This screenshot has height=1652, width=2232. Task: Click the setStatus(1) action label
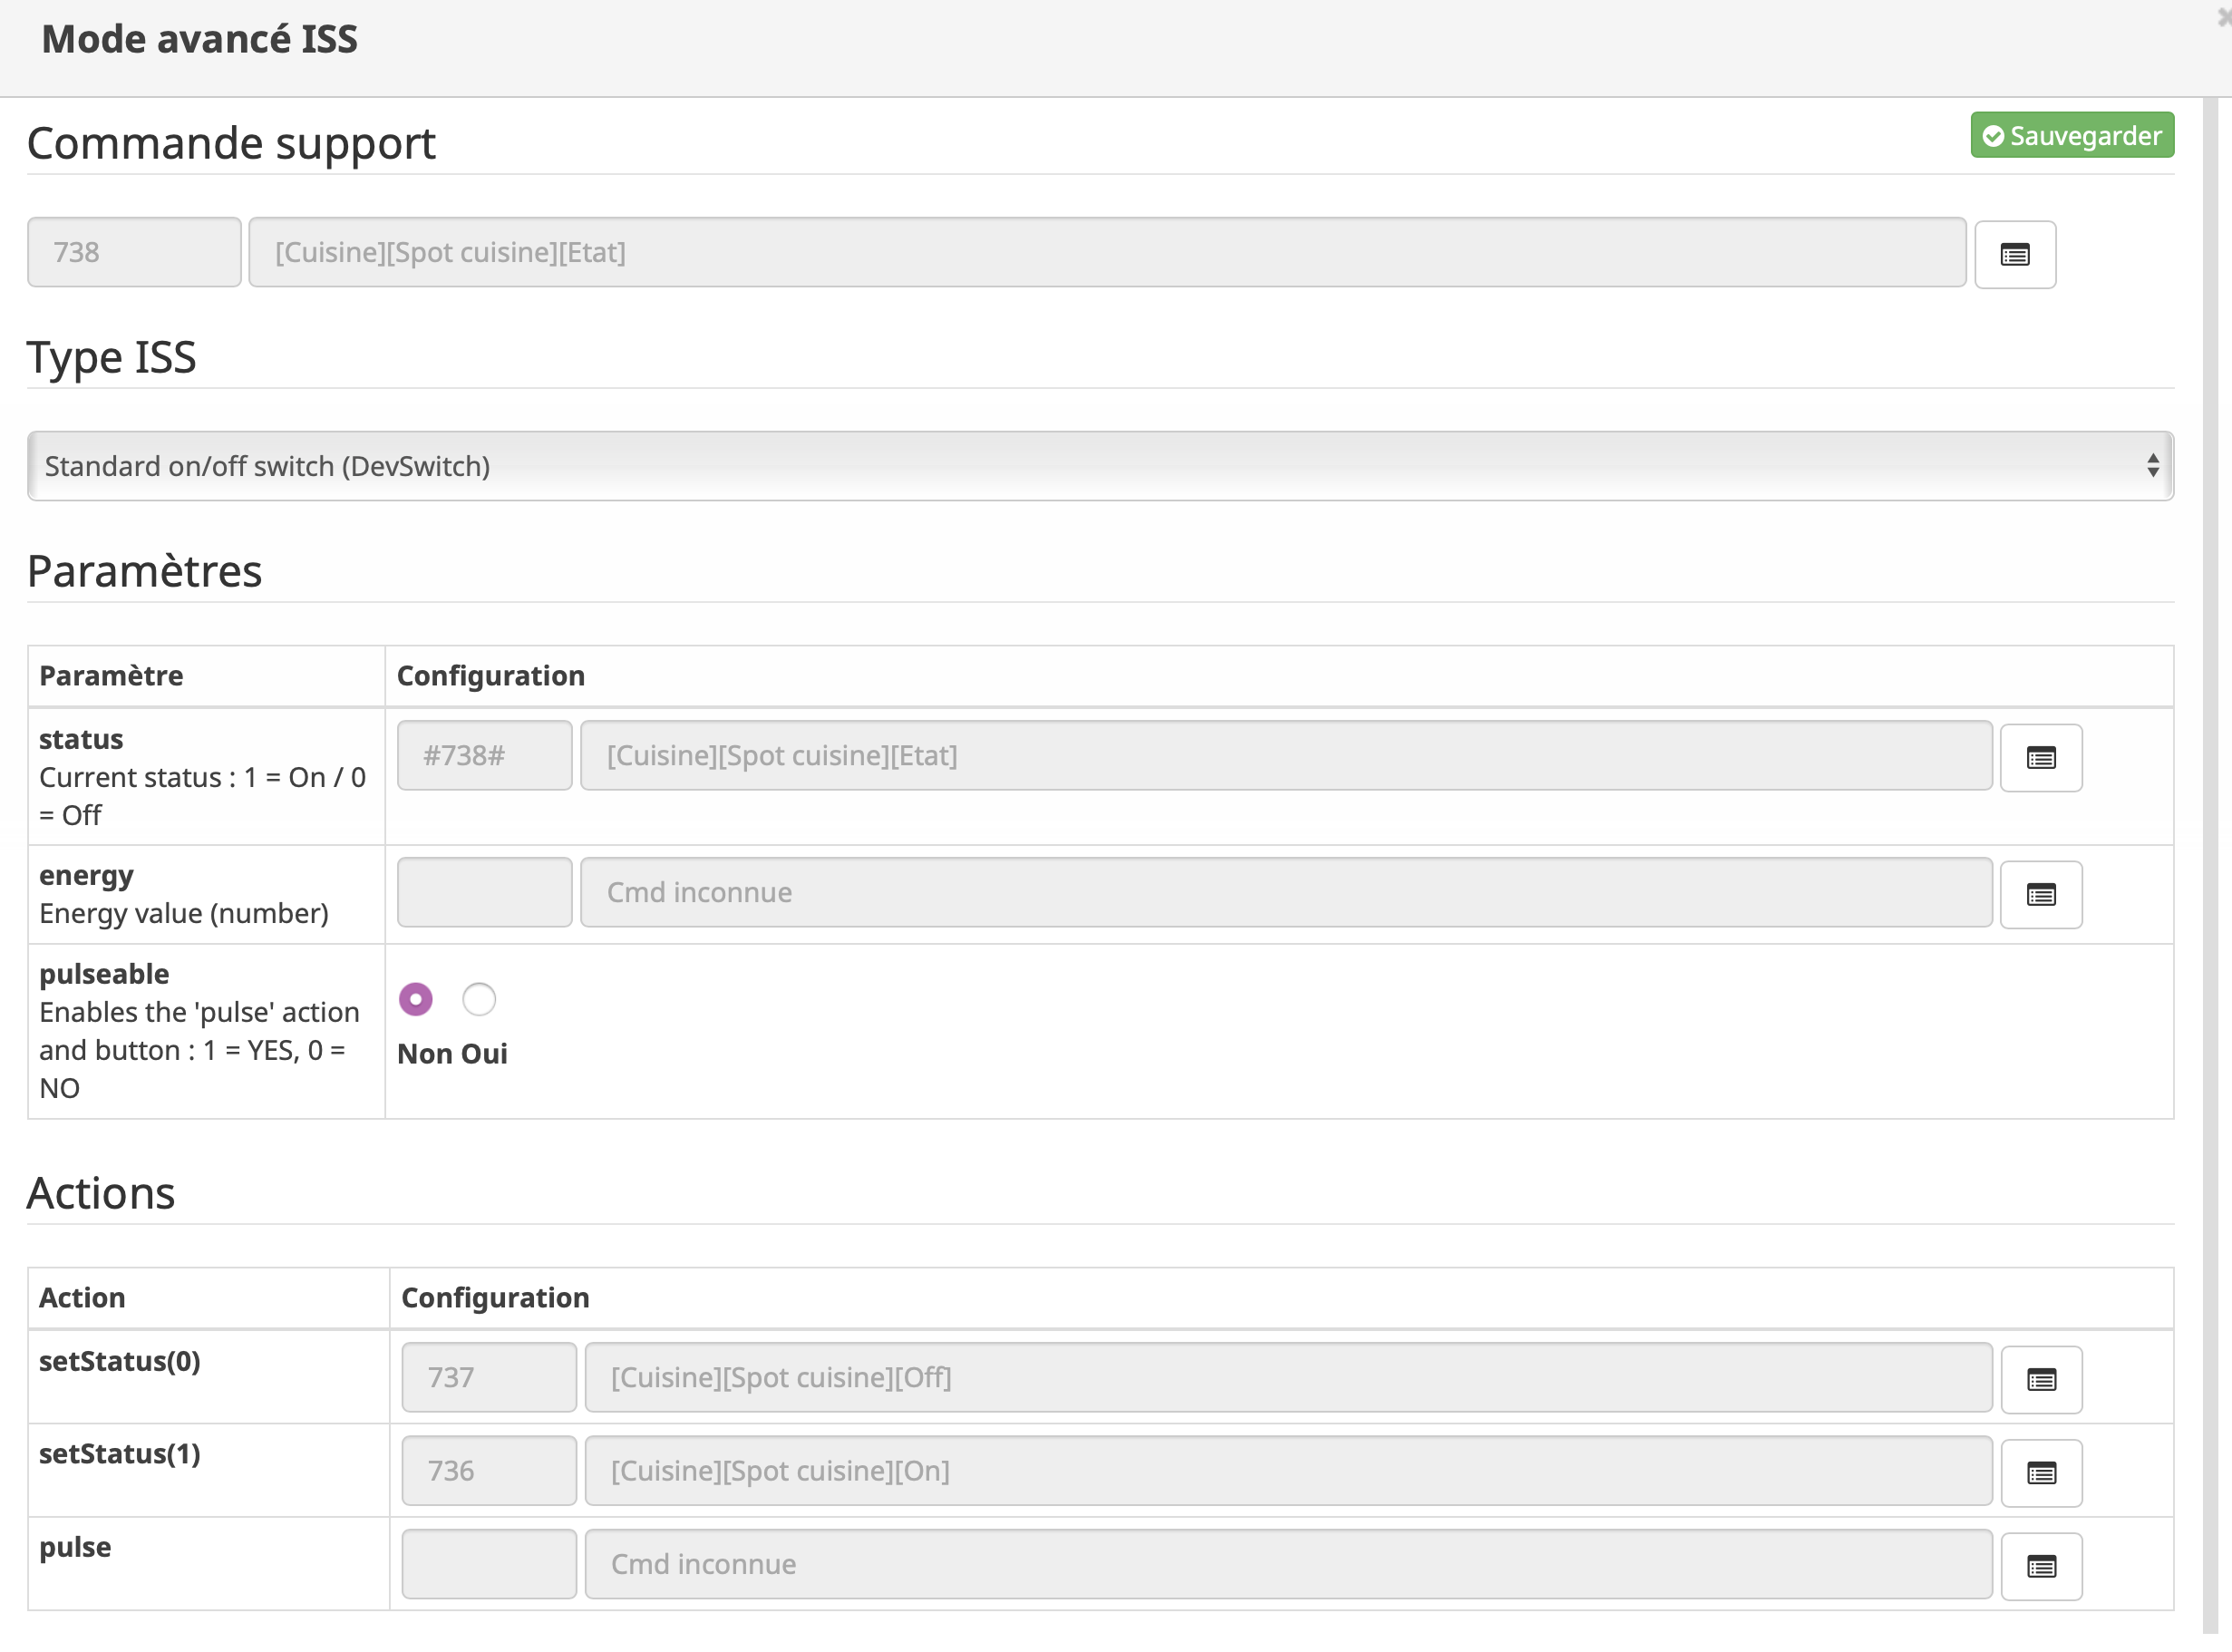(120, 1453)
